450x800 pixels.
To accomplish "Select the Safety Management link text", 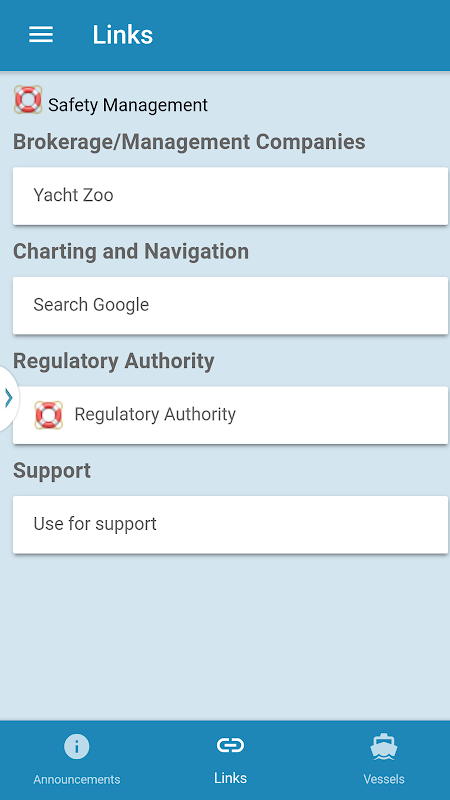I will tap(128, 105).
